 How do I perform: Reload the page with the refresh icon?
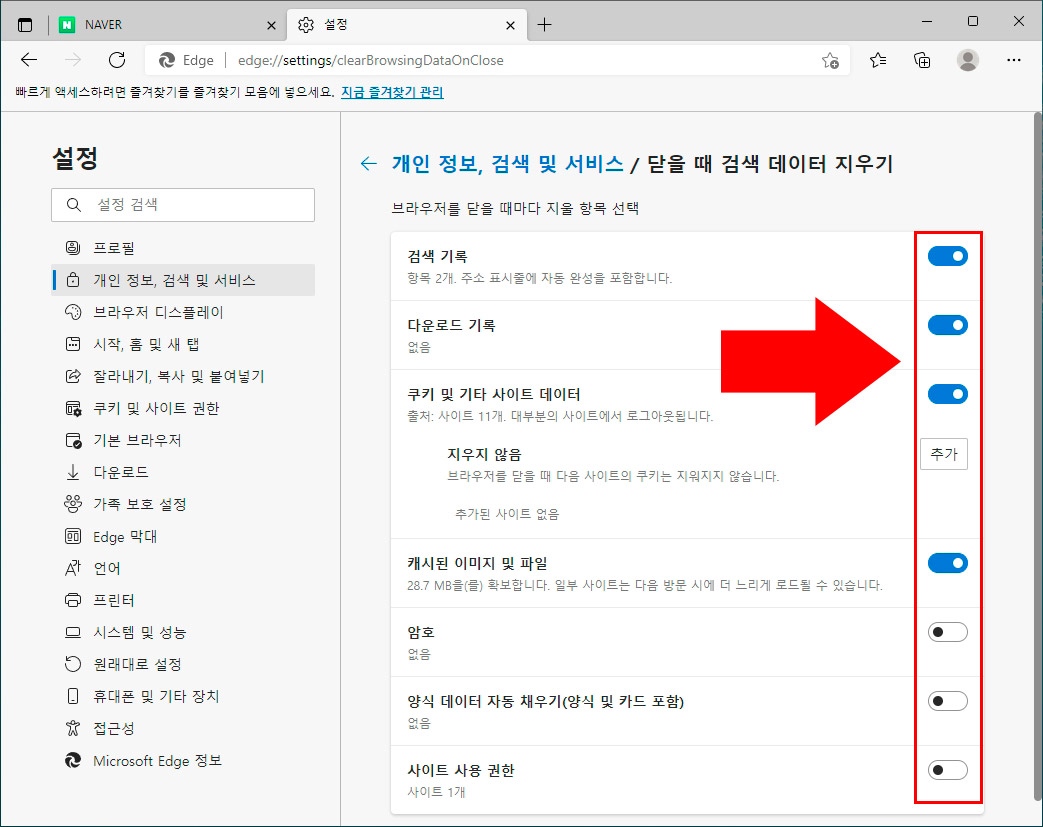[116, 59]
